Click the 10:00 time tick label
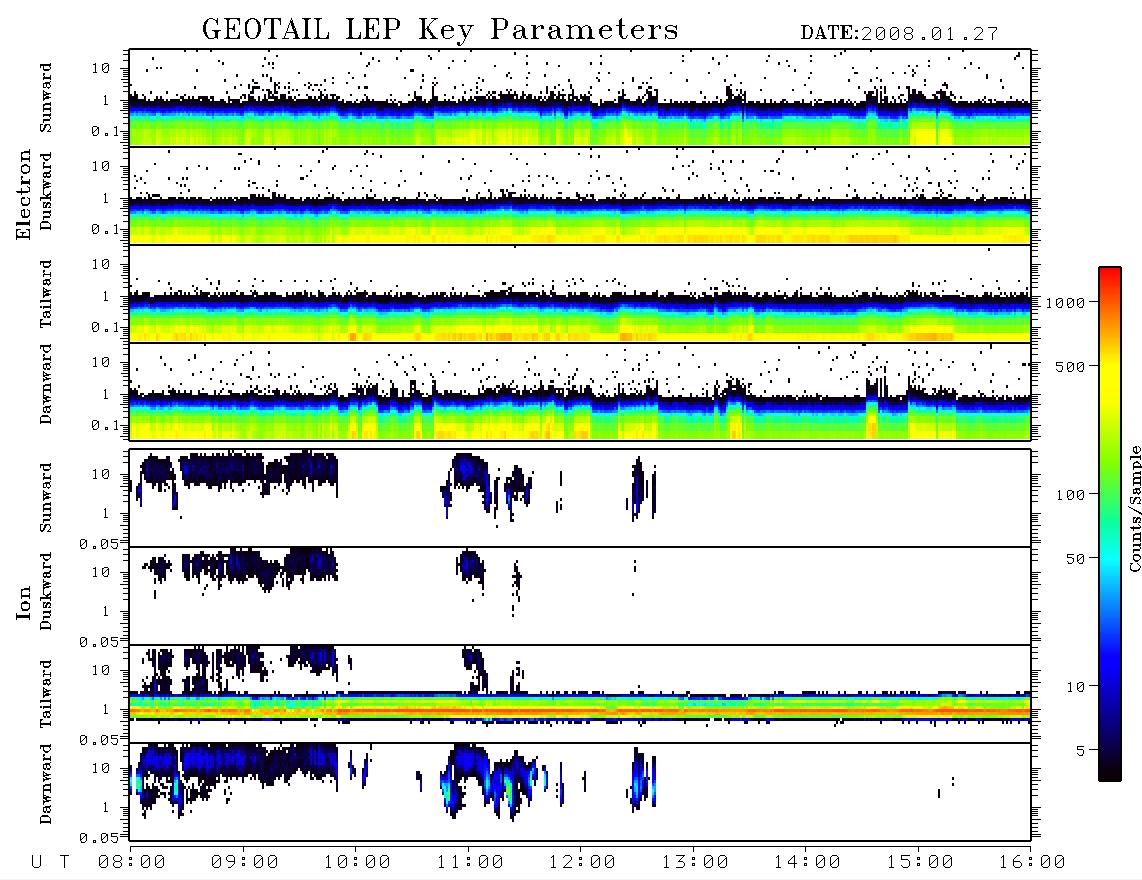 (357, 862)
